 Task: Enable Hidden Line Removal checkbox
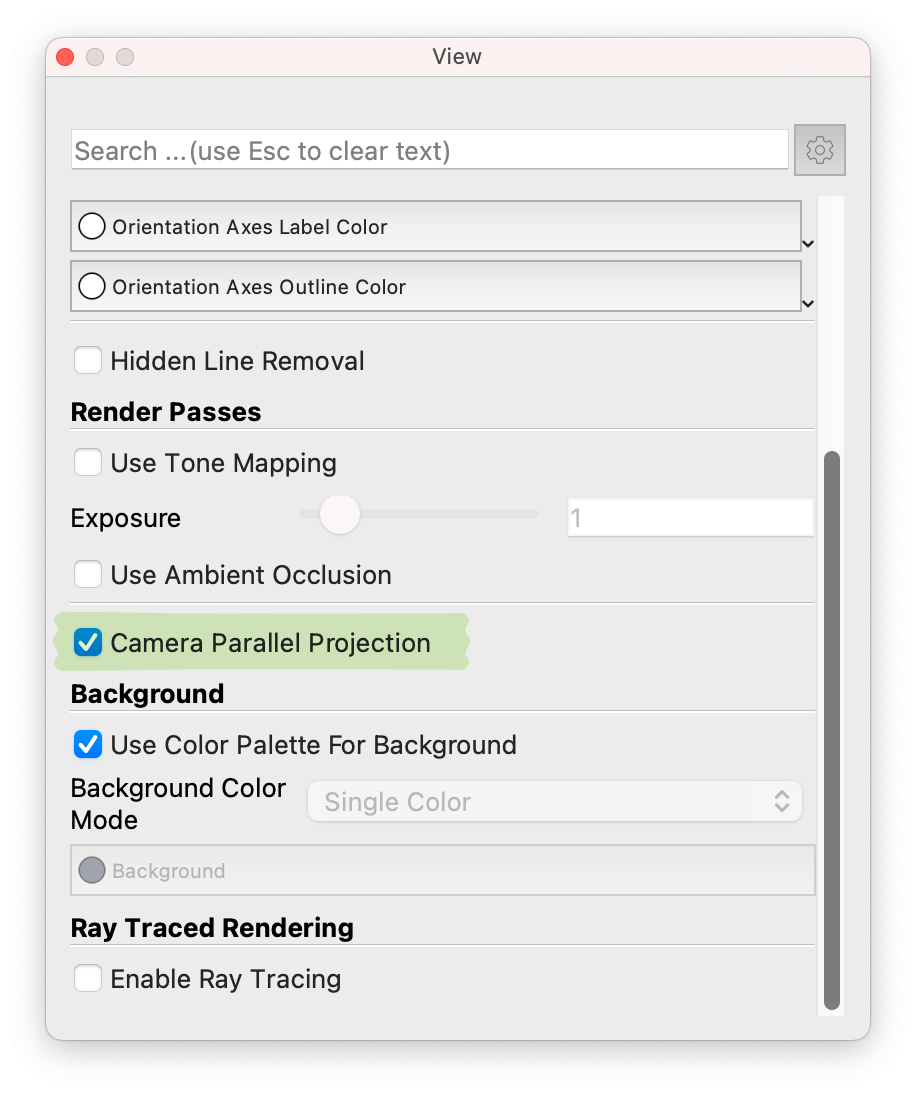(88, 360)
